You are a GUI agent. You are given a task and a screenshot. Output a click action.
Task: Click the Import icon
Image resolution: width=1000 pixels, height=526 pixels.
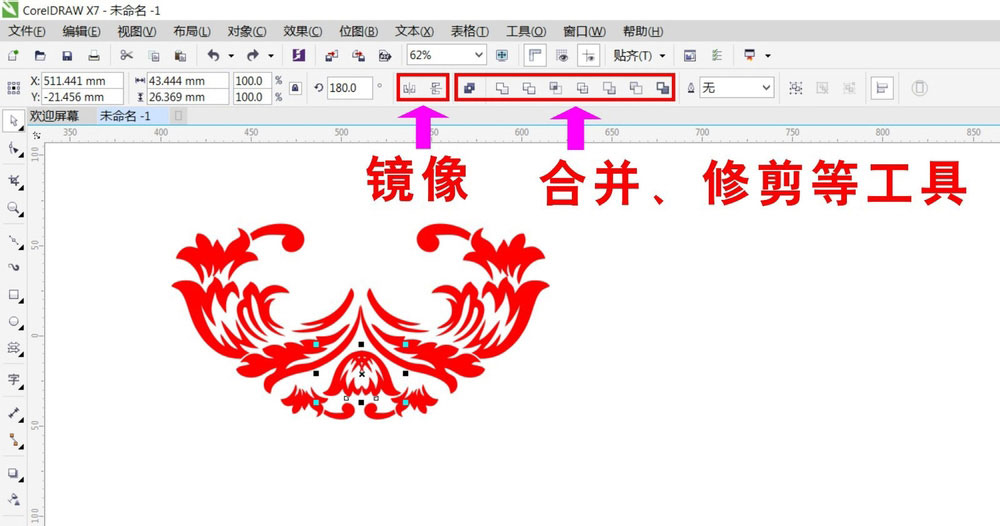[x=332, y=55]
